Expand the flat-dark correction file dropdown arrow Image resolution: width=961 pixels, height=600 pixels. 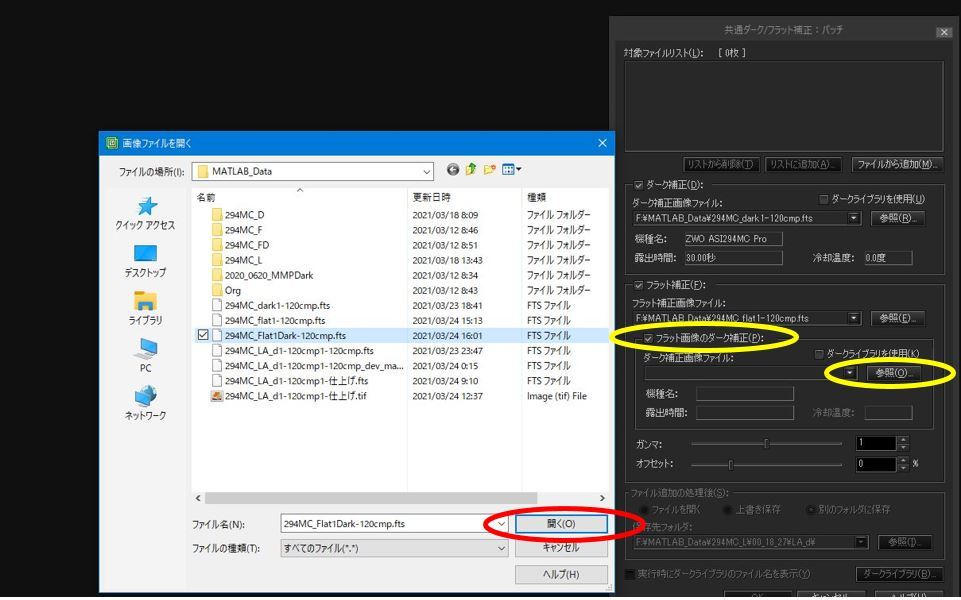849,373
